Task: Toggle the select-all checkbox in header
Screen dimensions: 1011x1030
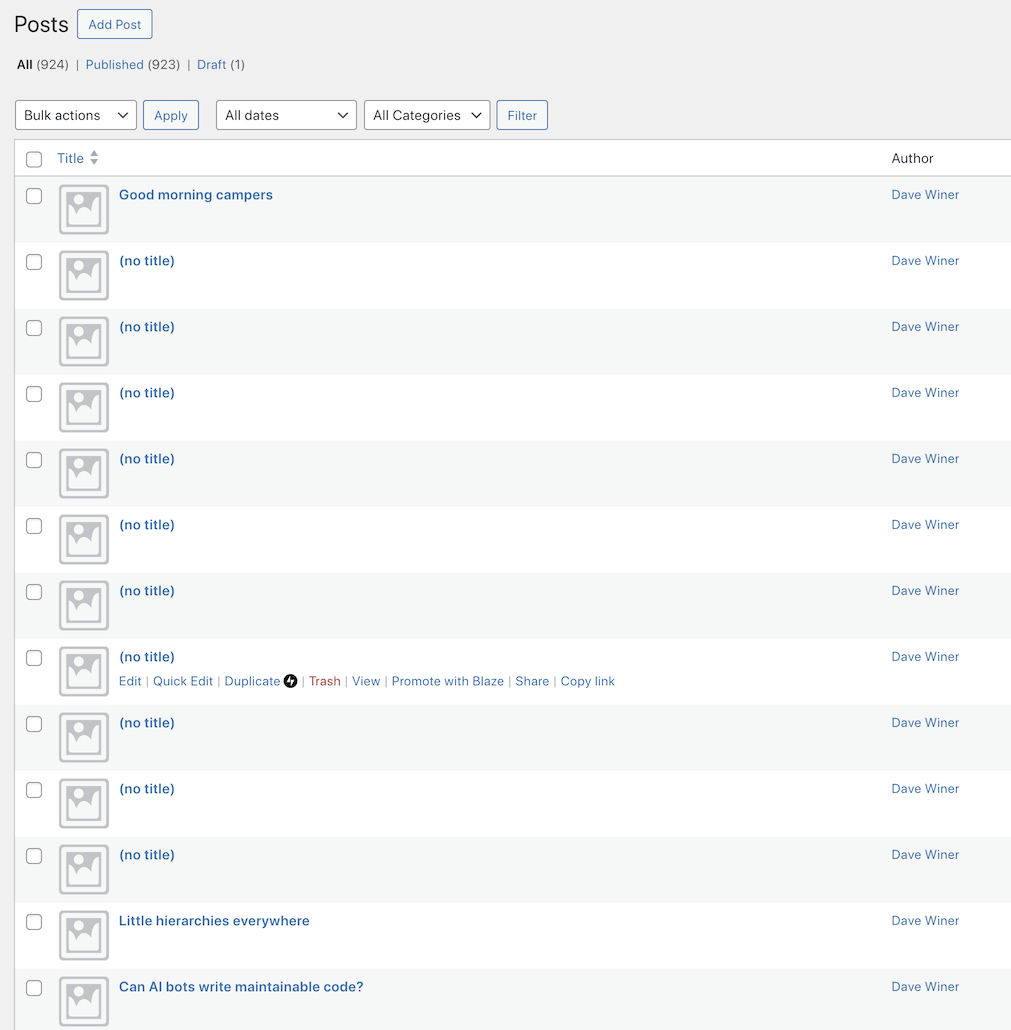Action: (x=34, y=159)
